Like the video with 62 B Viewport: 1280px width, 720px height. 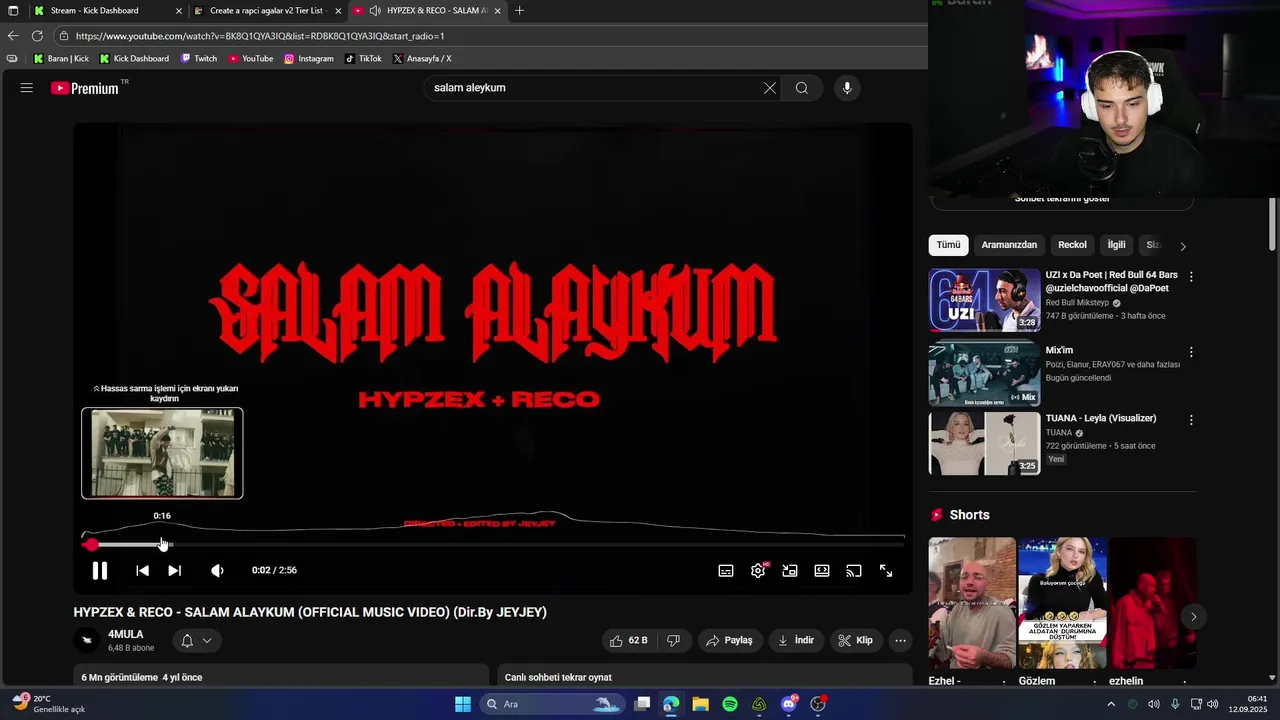click(x=629, y=641)
